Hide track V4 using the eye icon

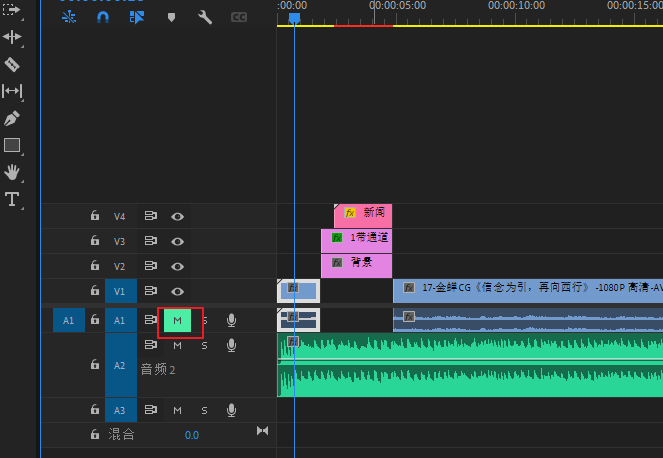click(x=177, y=216)
